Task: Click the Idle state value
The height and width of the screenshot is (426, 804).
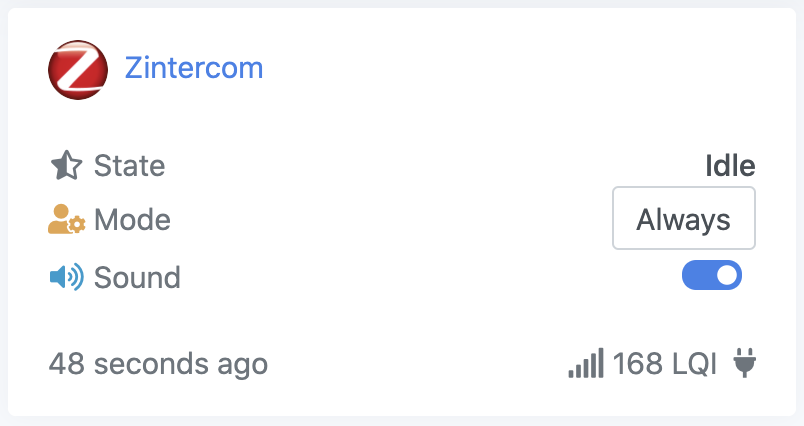Action: tap(730, 165)
